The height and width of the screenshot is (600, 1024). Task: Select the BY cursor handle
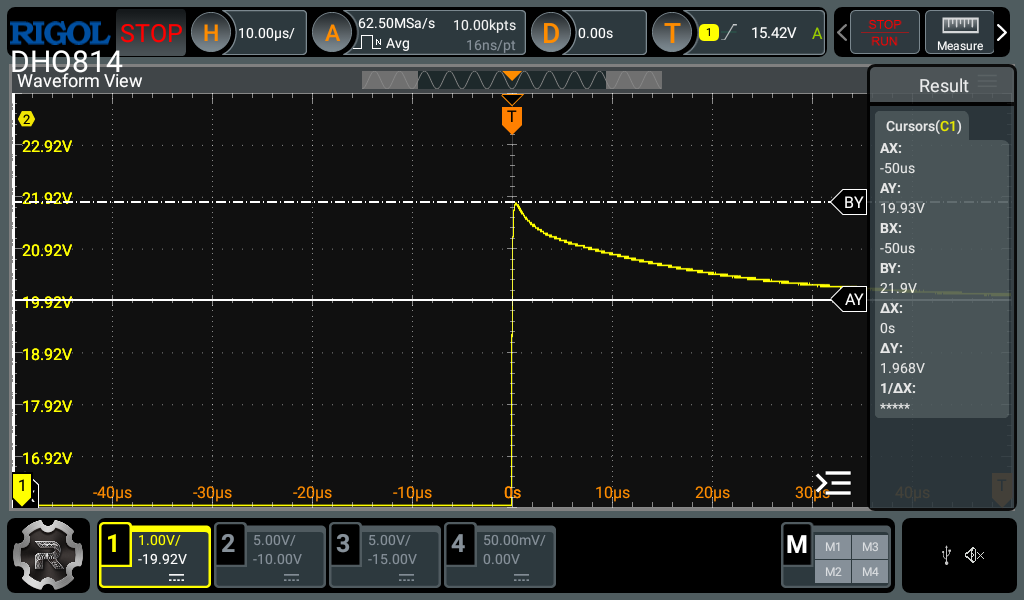[851, 203]
